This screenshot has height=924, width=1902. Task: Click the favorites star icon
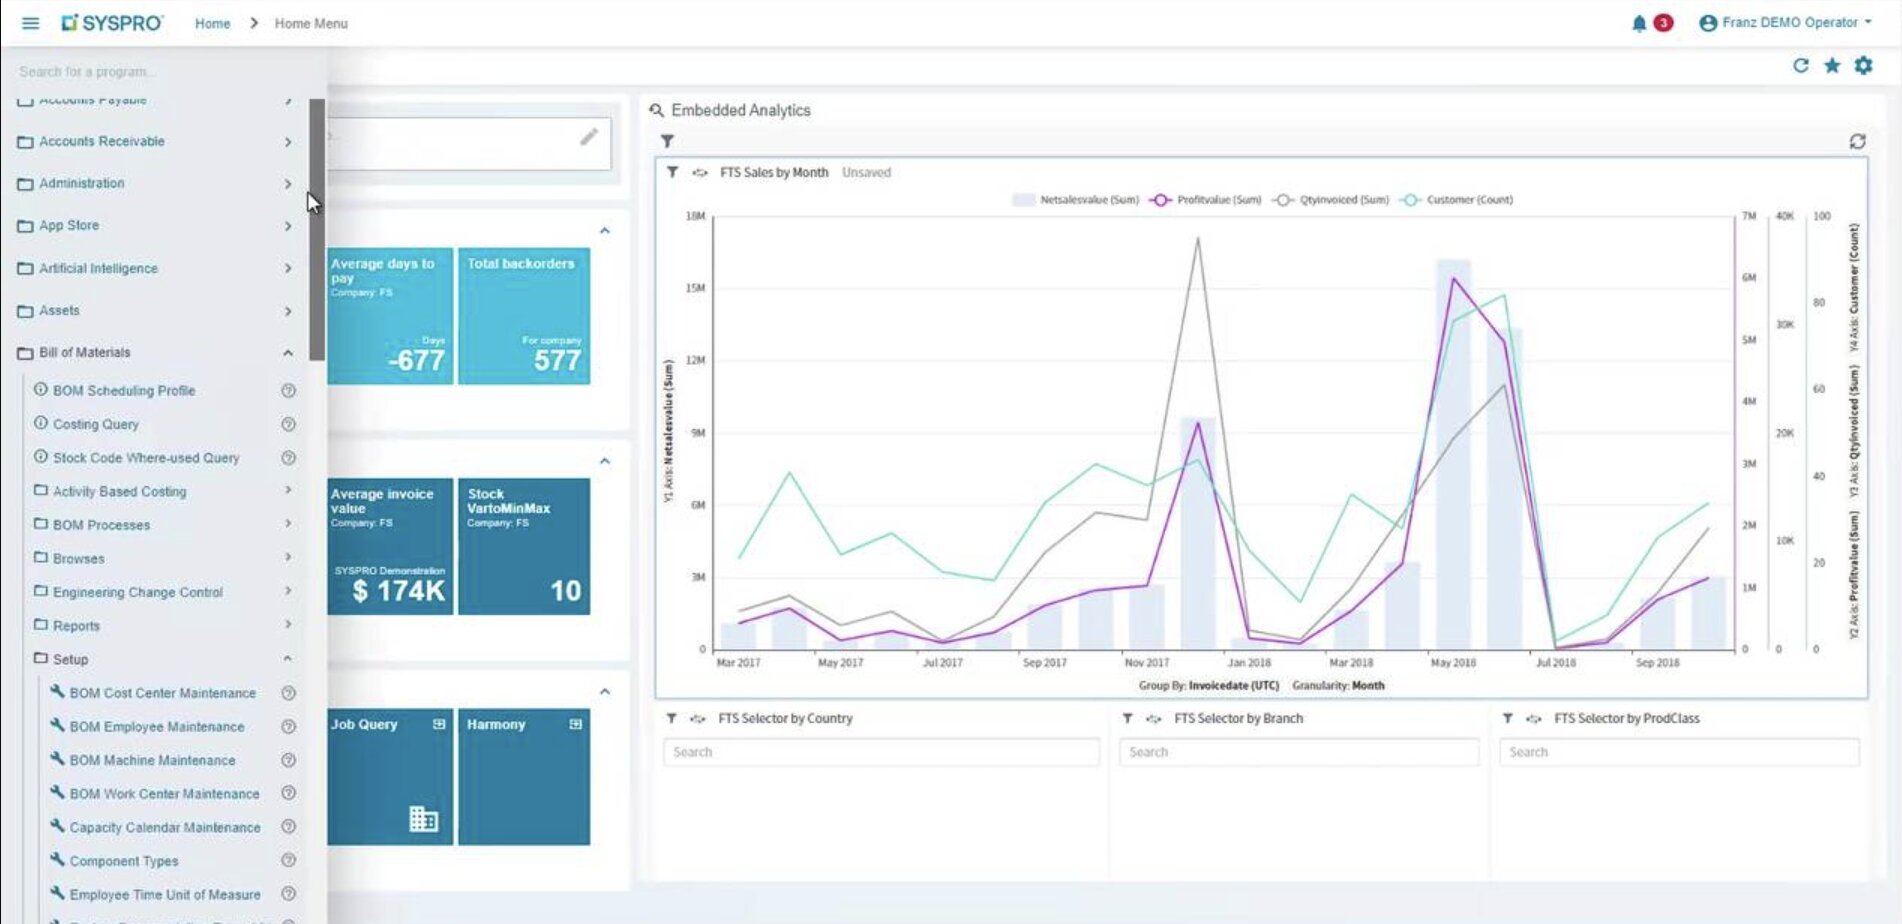coord(1832,66)
